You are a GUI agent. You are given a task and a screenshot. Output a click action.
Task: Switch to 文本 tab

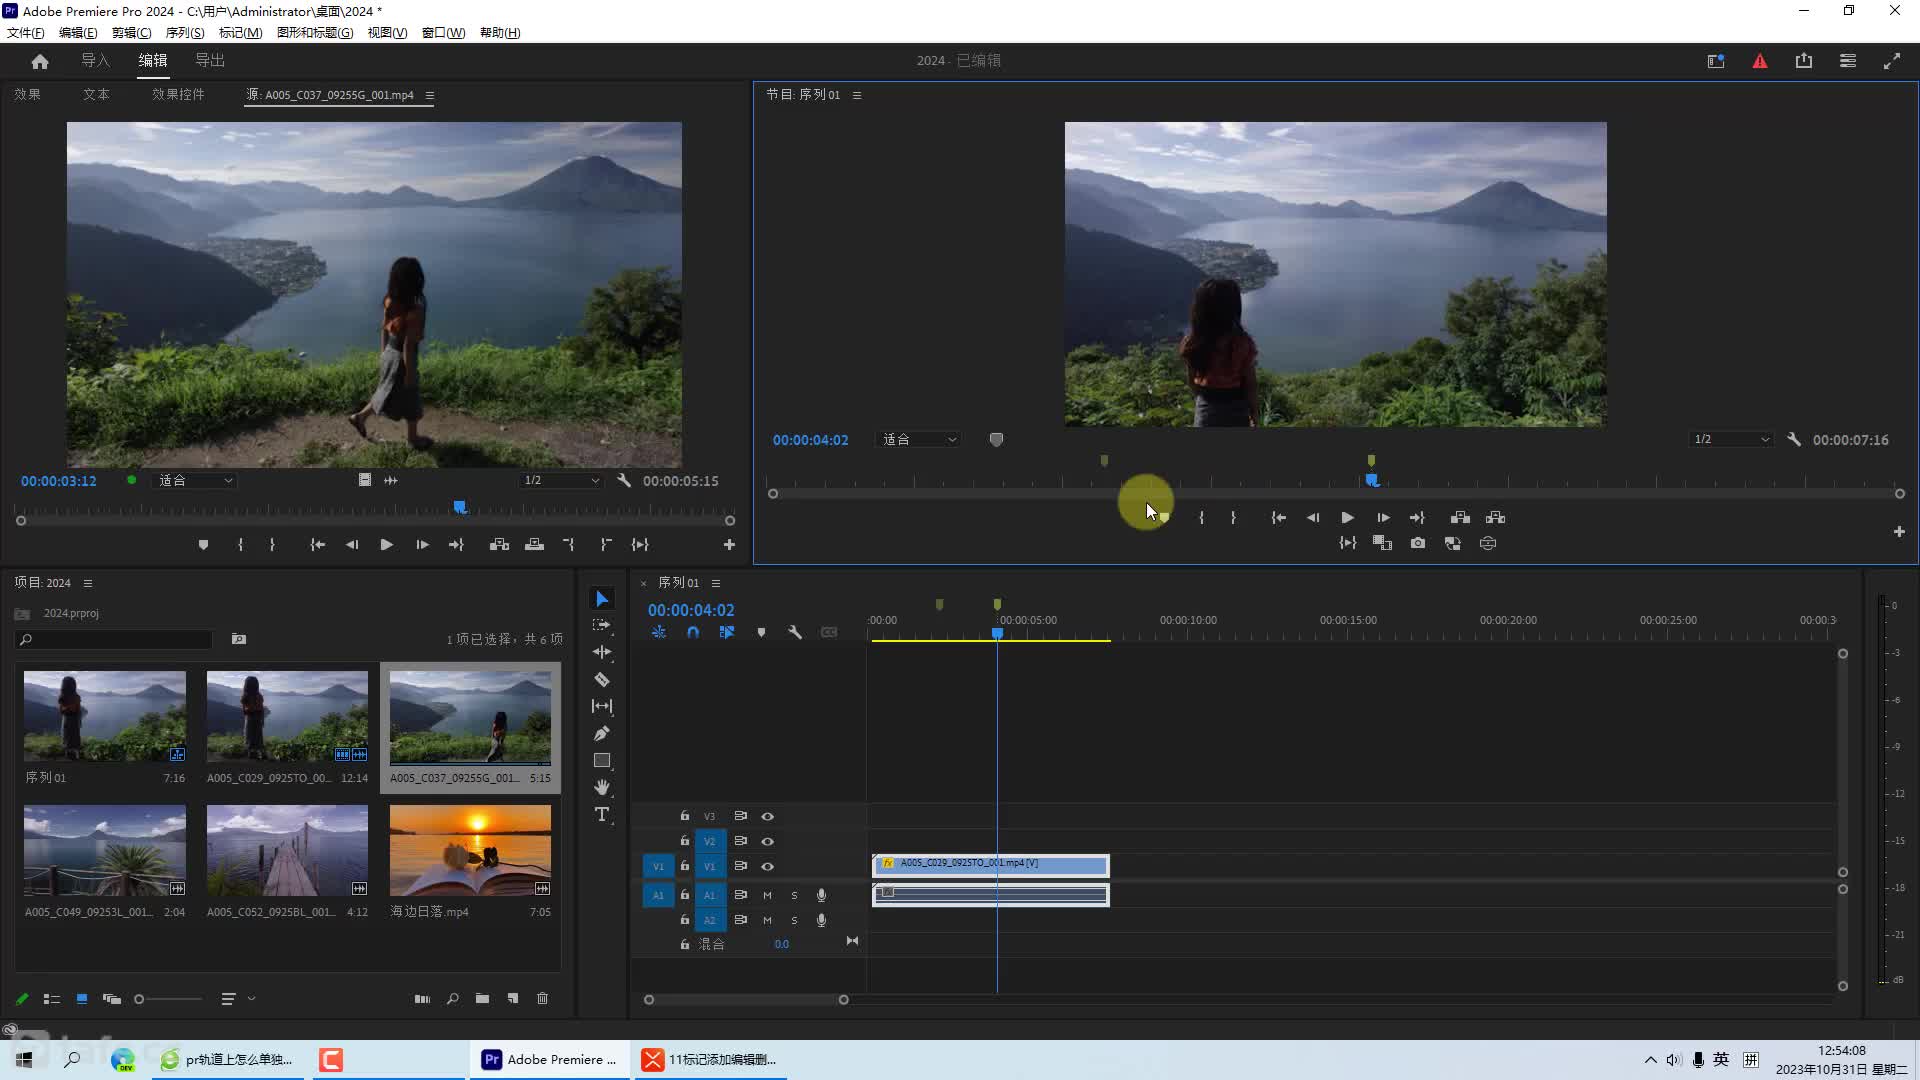[x=96, y=94]
